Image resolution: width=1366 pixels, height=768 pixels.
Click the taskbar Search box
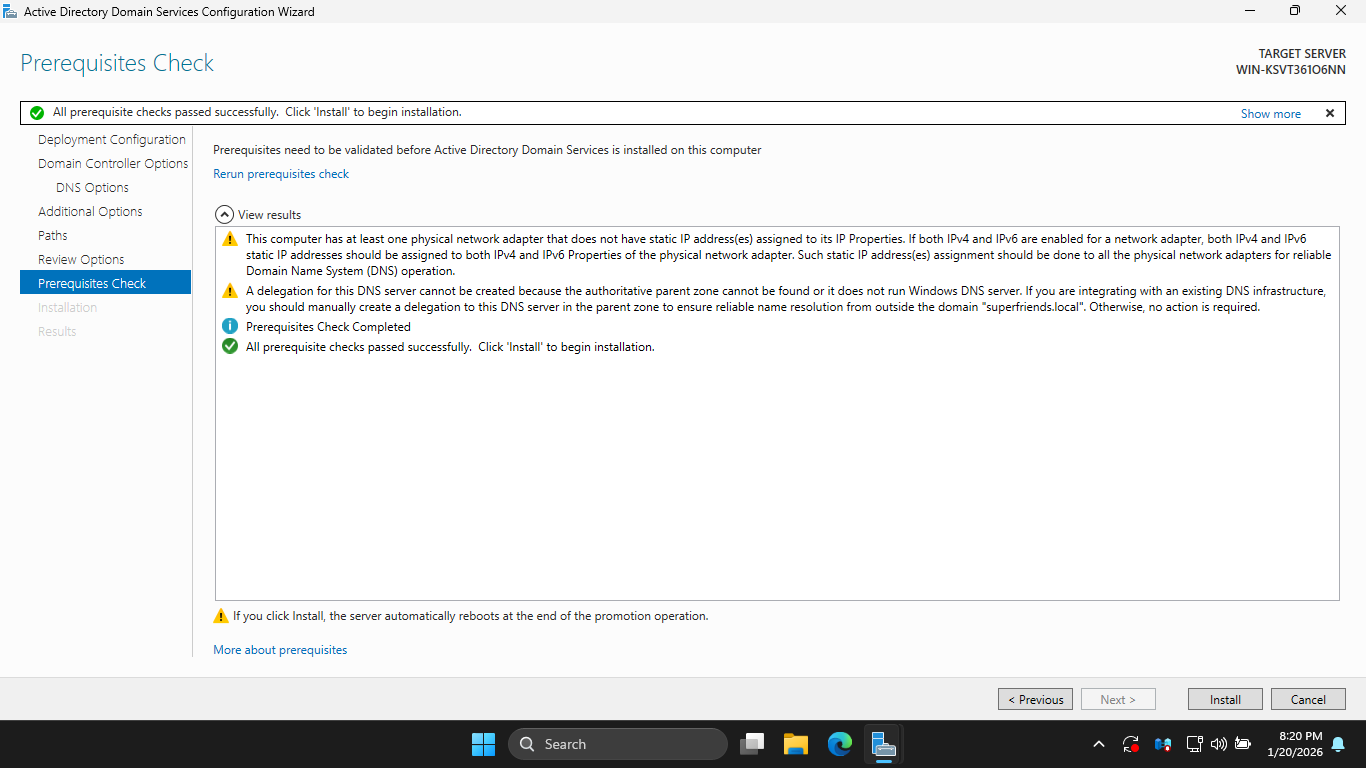(618, 744)
